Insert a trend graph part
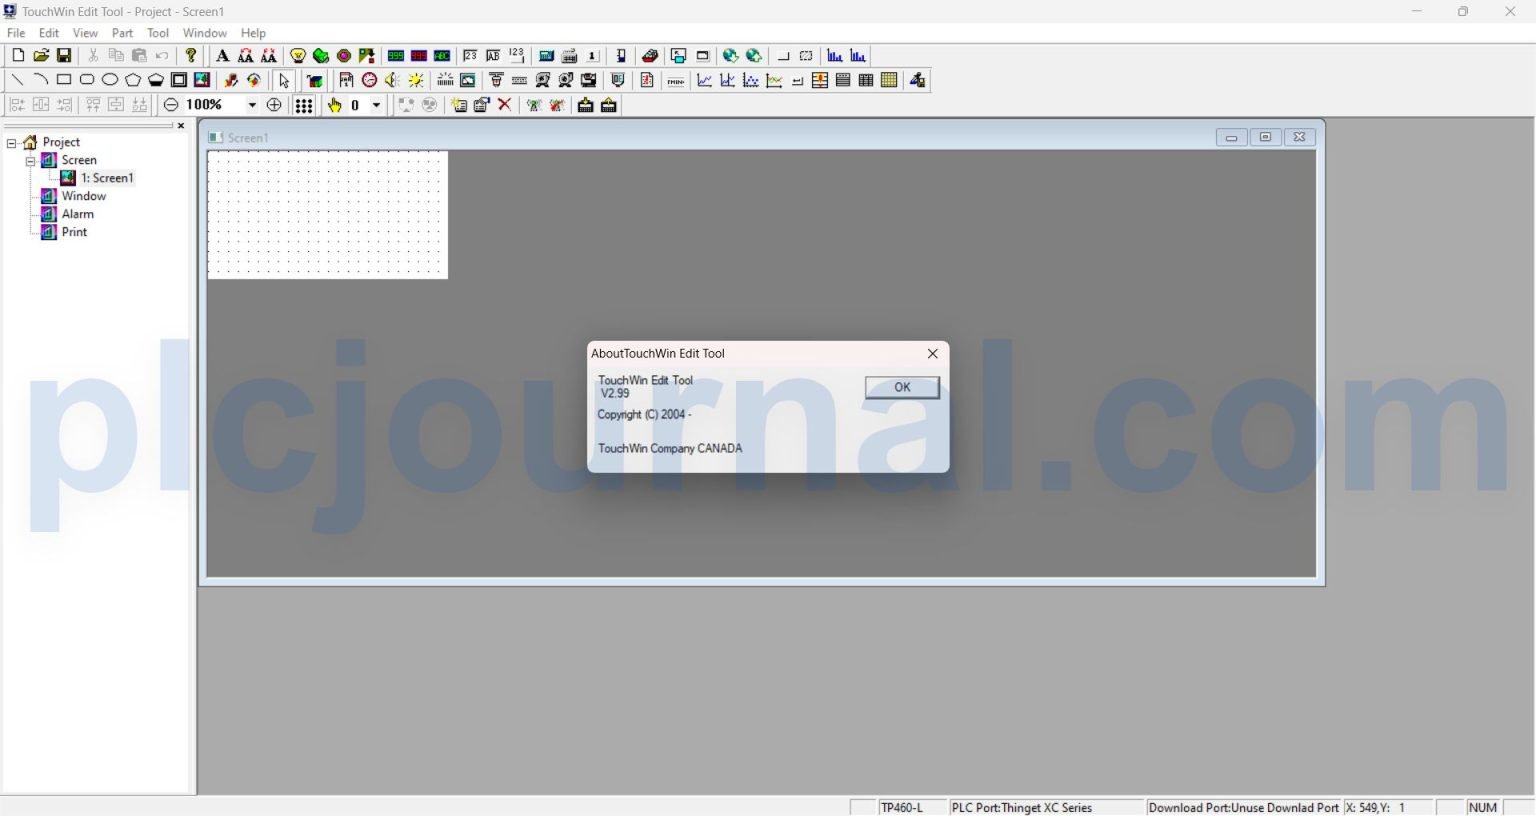The image size is (1536, 816). [x=704, y=80]
